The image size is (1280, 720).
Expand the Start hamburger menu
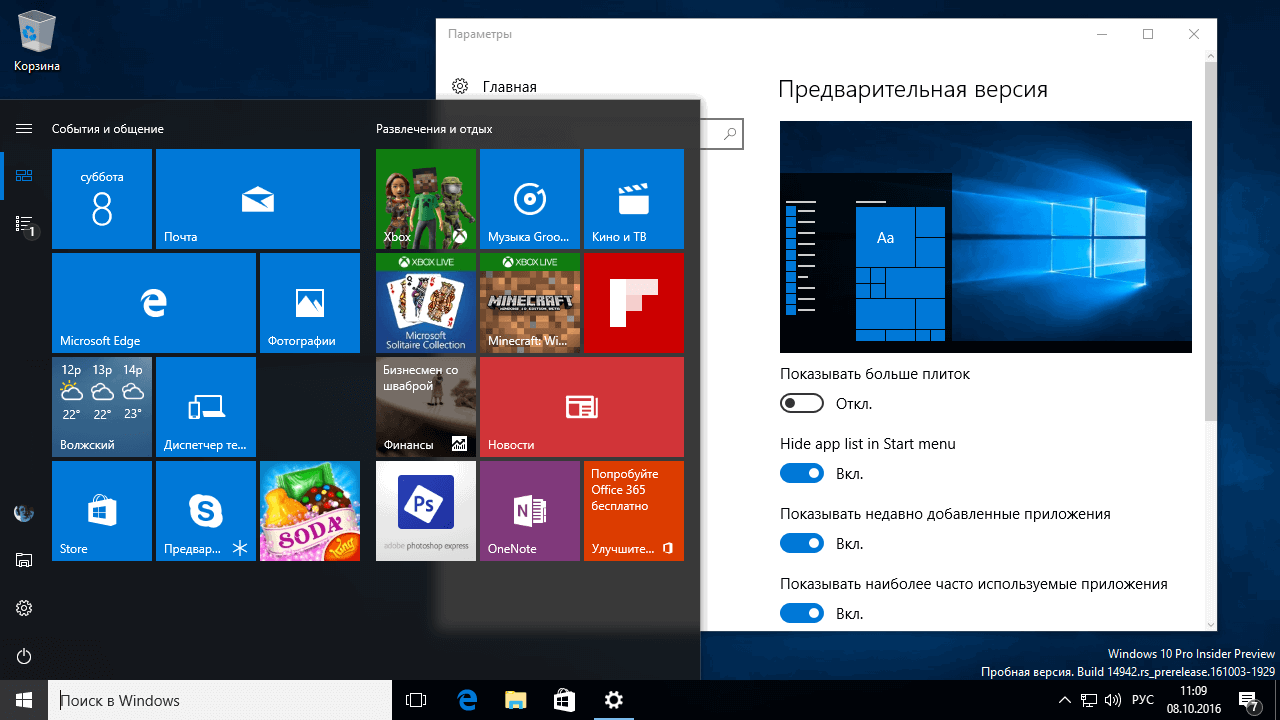[x=24, y=128]
